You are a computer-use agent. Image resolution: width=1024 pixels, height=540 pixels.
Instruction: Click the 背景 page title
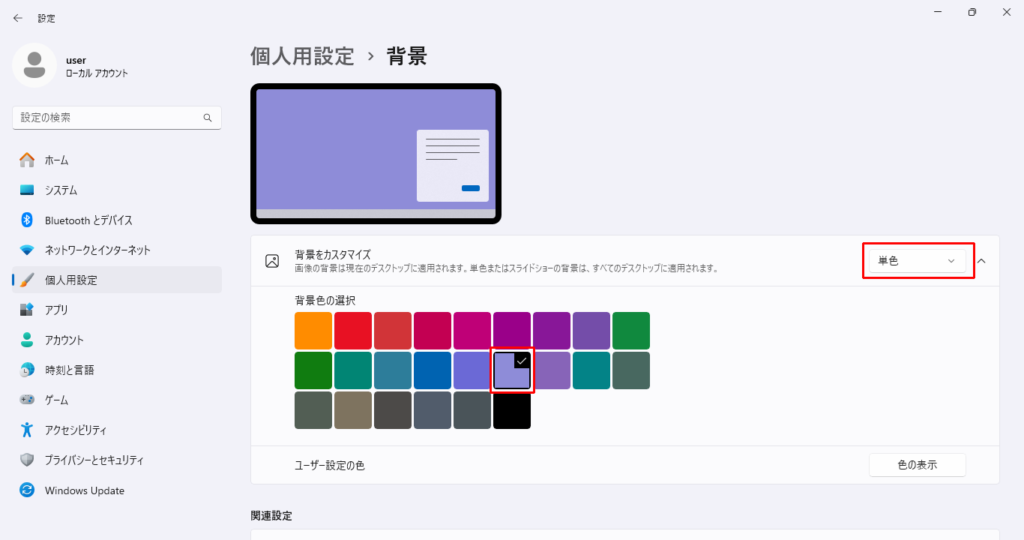407,56
